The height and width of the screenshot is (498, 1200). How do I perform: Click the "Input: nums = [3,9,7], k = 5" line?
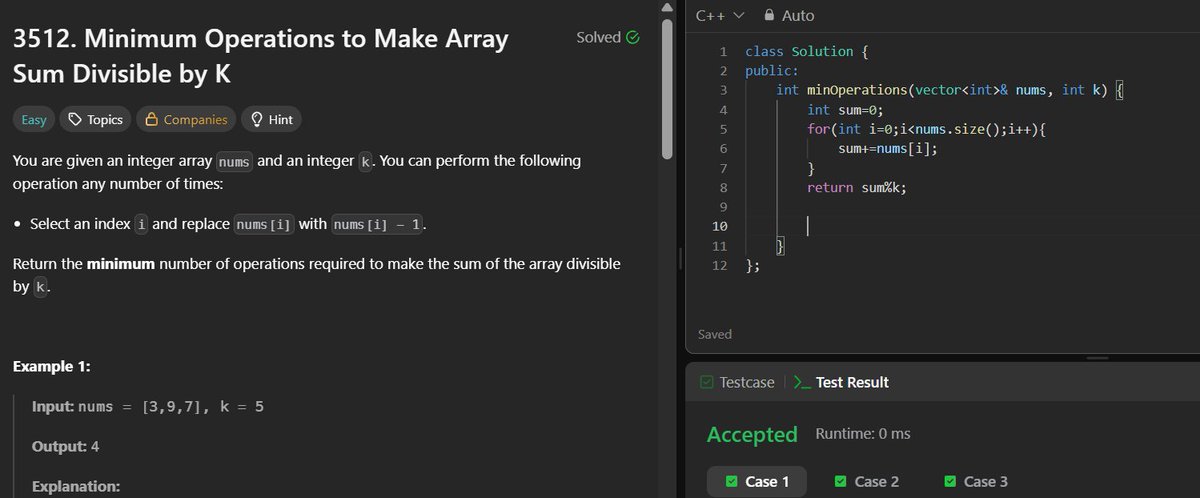click(148, 407)
